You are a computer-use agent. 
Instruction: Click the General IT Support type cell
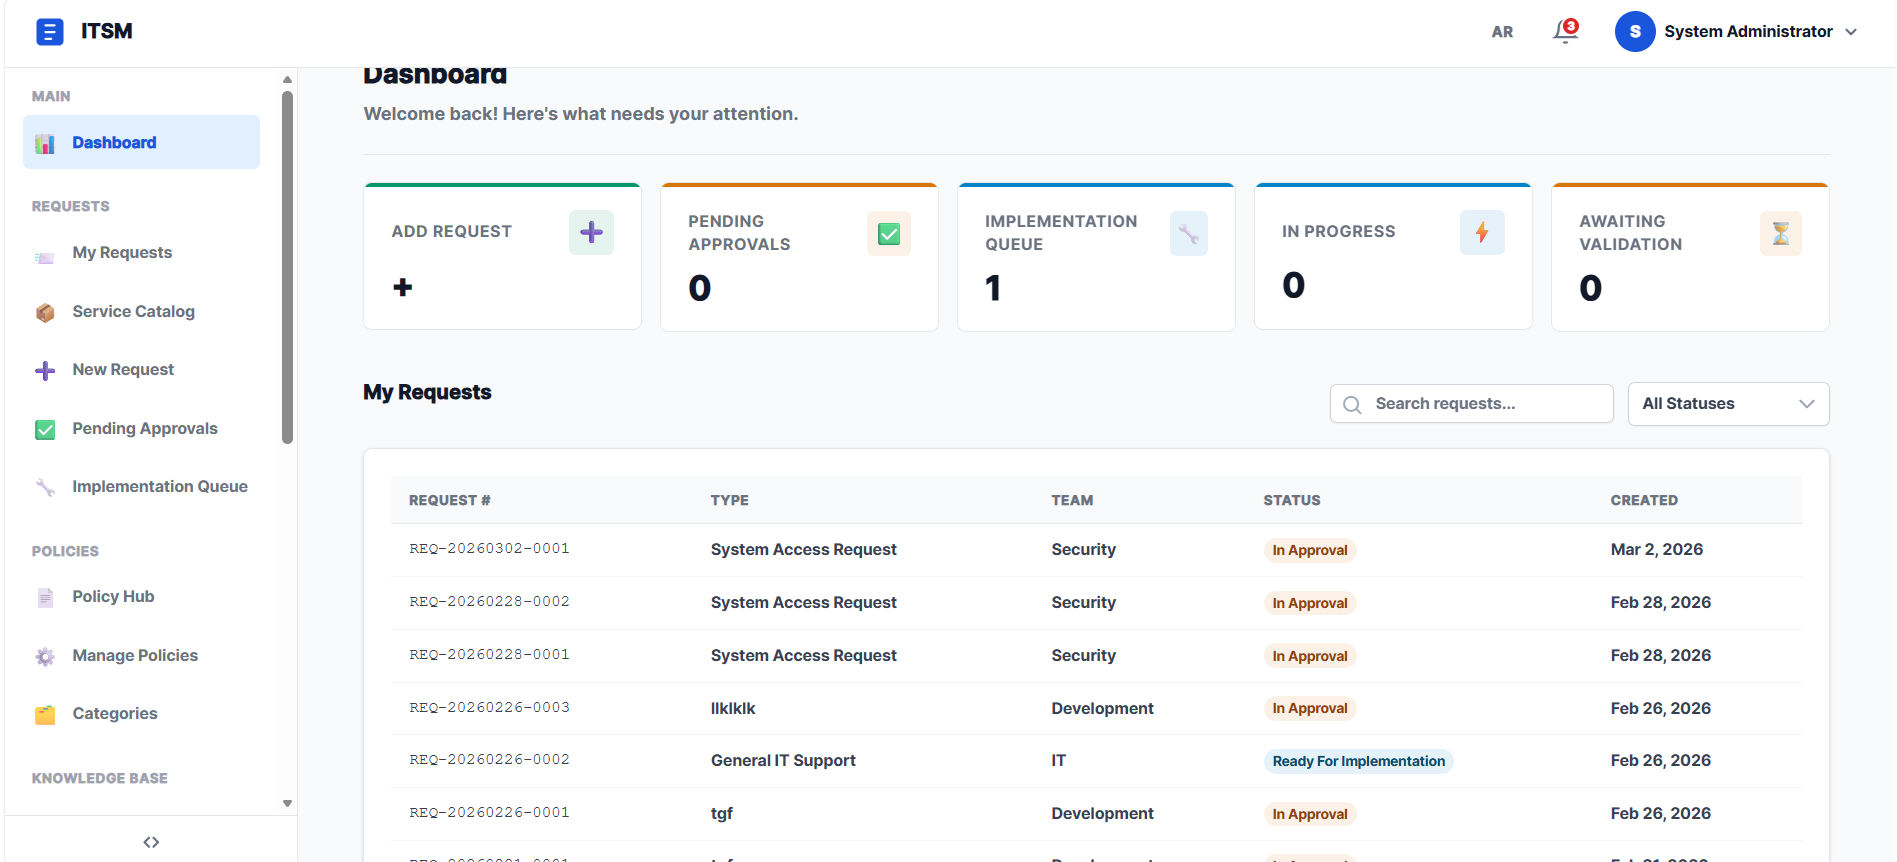tap(783, 760)
